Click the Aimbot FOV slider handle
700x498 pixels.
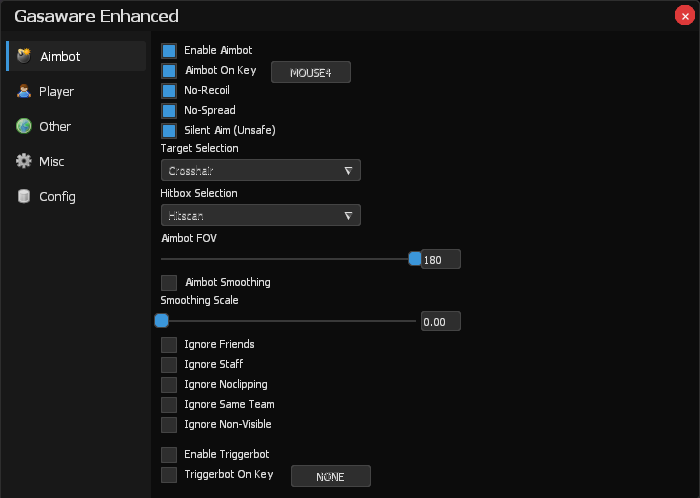click(415, 259)
